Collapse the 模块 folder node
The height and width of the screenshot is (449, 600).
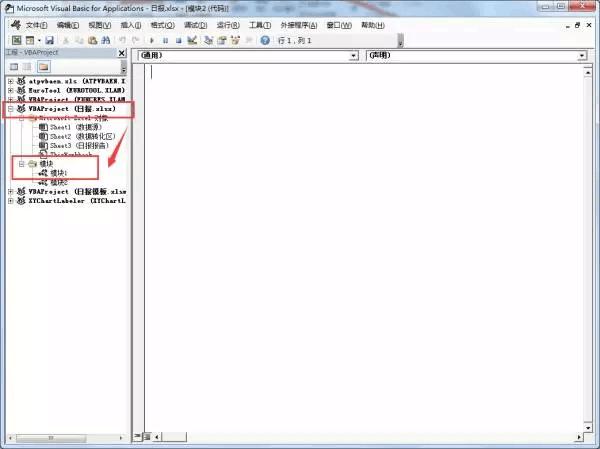click(21, 164)
